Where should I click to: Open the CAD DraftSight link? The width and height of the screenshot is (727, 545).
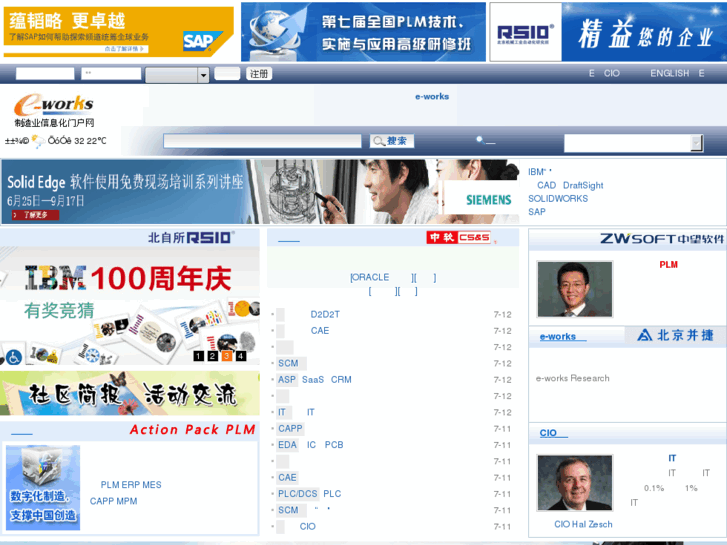(x=570, y=186)
